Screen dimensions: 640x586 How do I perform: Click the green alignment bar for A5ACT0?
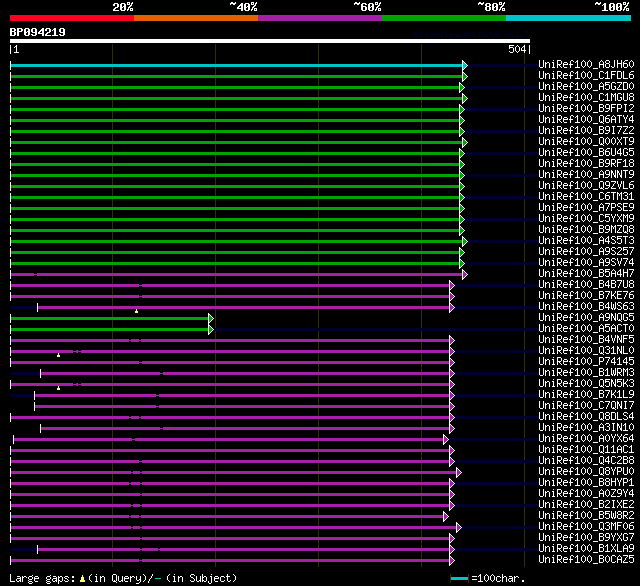coord(110,329)
